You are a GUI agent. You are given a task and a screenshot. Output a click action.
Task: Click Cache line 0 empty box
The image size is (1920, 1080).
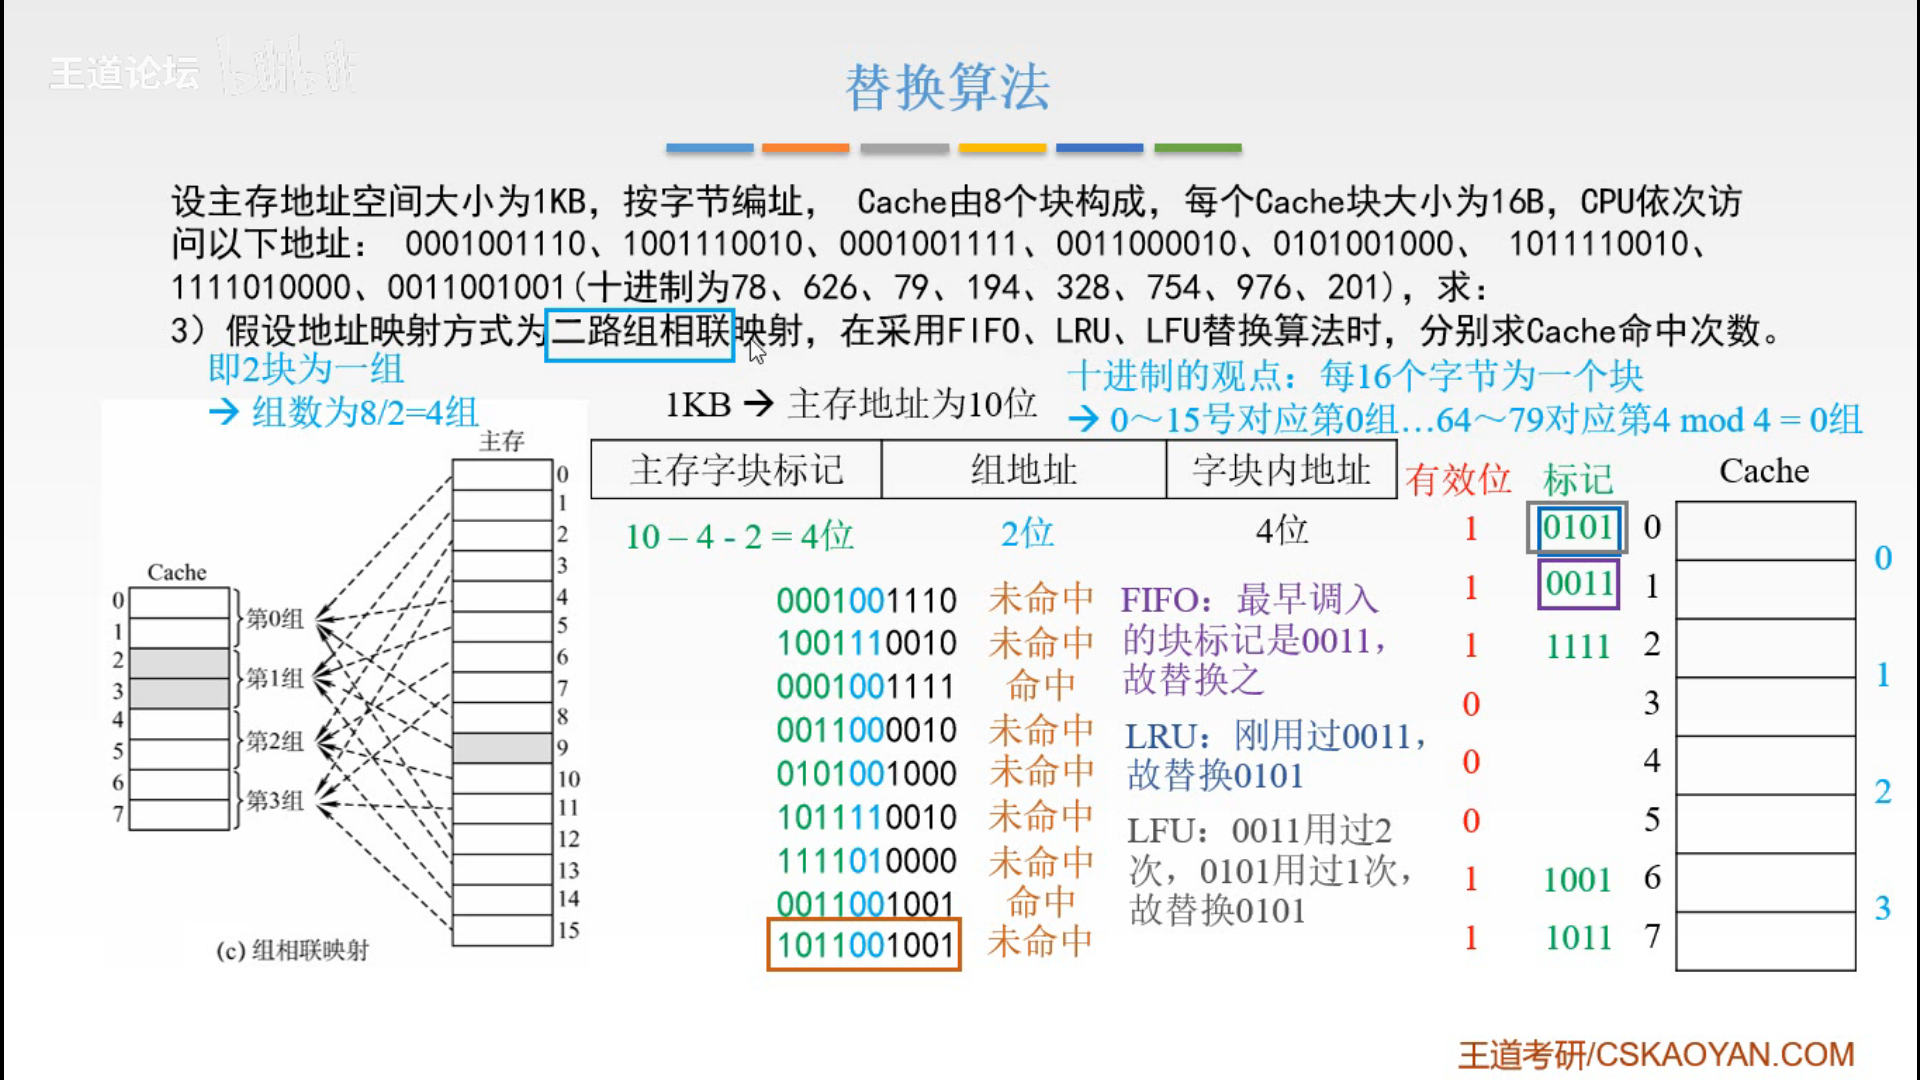point(1765,530)
